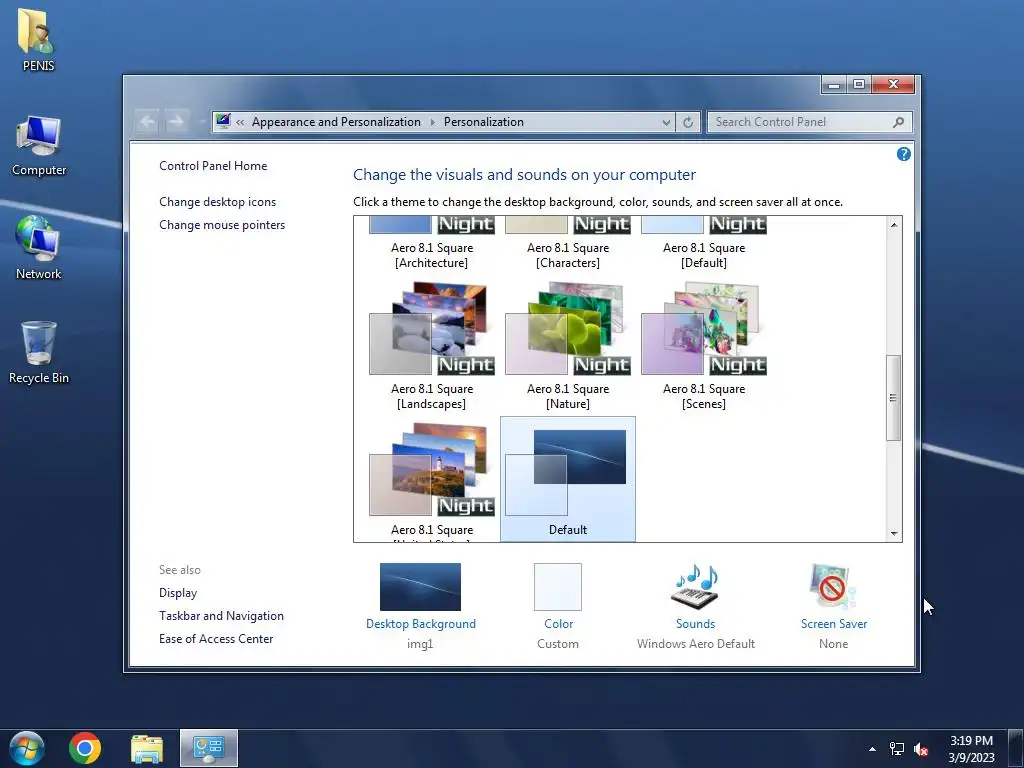This screenshot has width=1024, height=768.
Task: Select the Network desktop icon
Action: [x=39, y=248]
